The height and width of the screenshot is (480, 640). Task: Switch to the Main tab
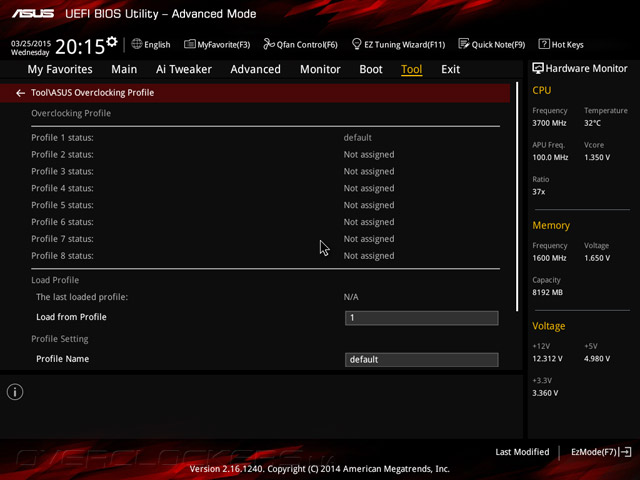point(124,69)
